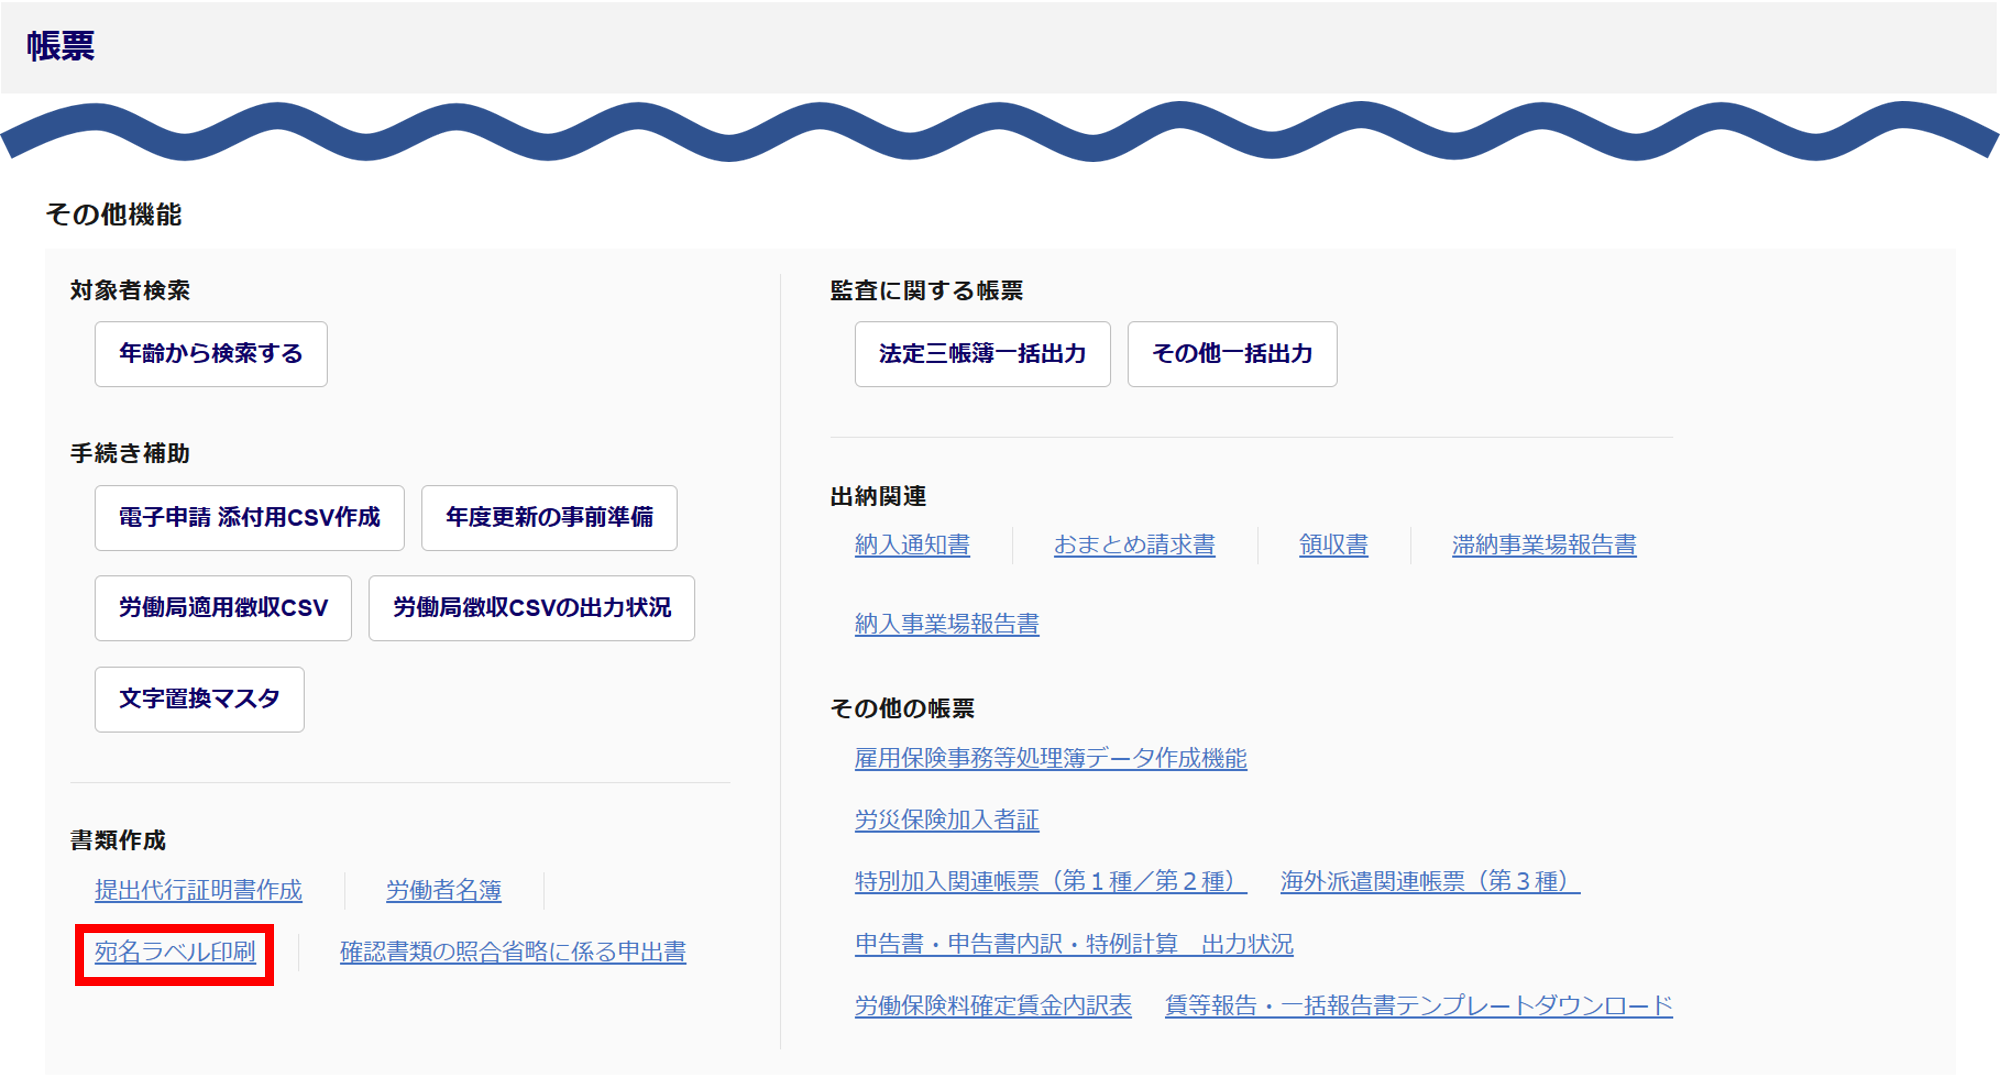Open 納入通知書 link
The image size is (2000, 1089).
point(912,545)
